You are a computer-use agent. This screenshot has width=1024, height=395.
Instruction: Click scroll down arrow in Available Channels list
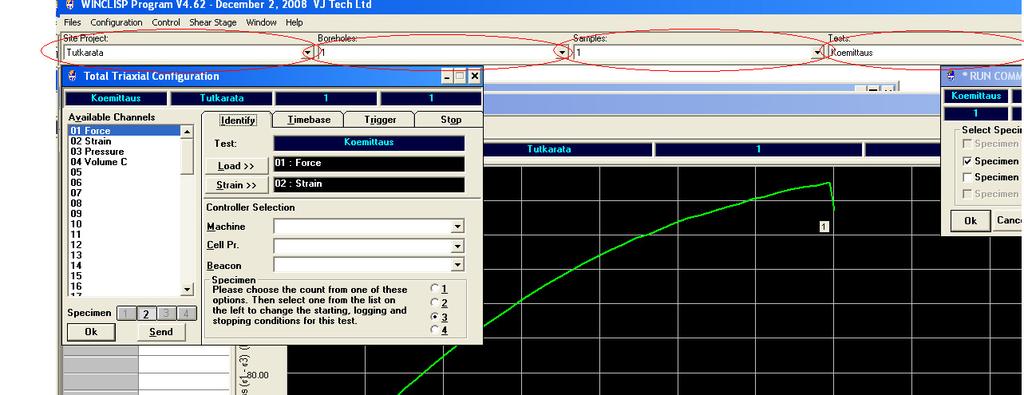pos(187,289)
